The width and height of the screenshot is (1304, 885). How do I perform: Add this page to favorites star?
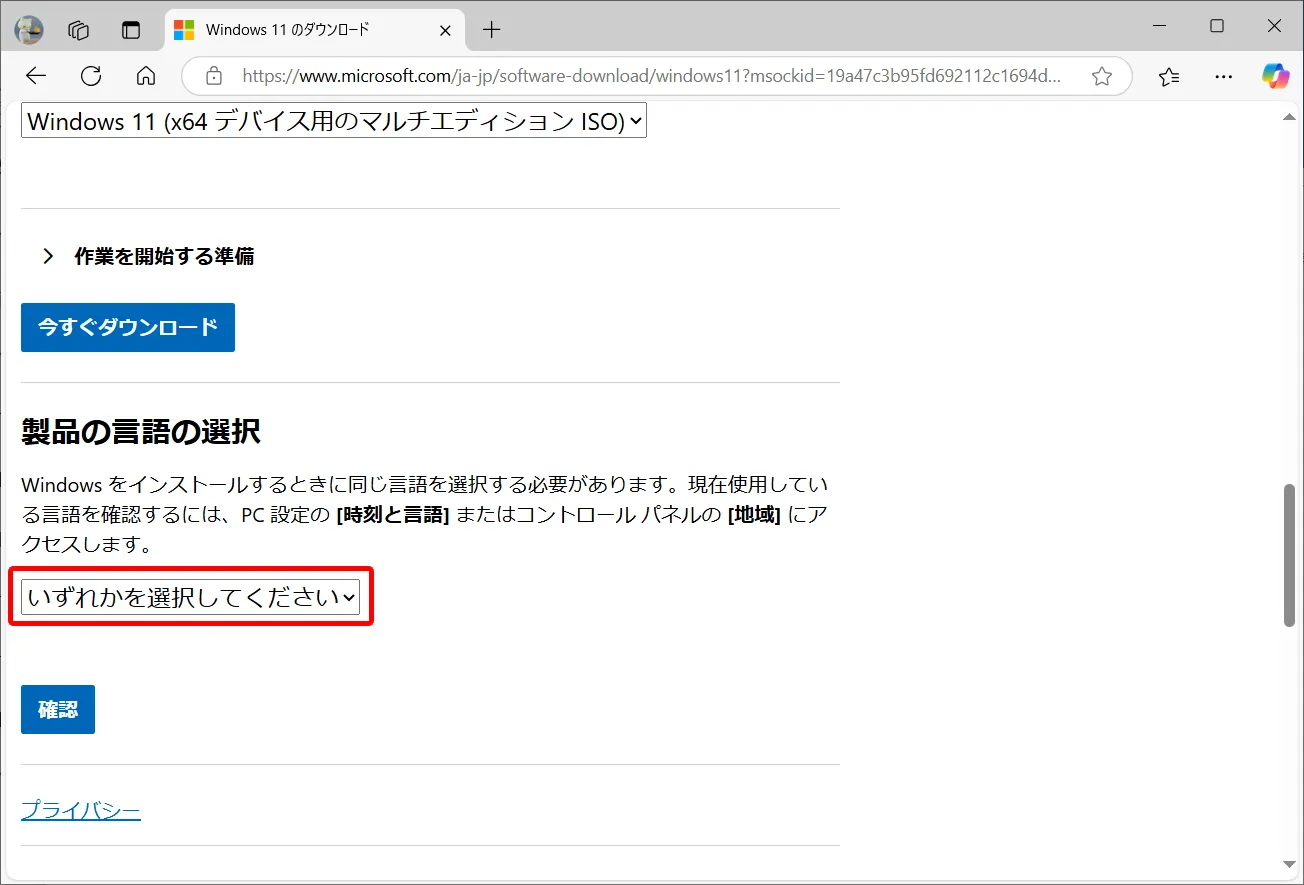(x=1102, y=76)
